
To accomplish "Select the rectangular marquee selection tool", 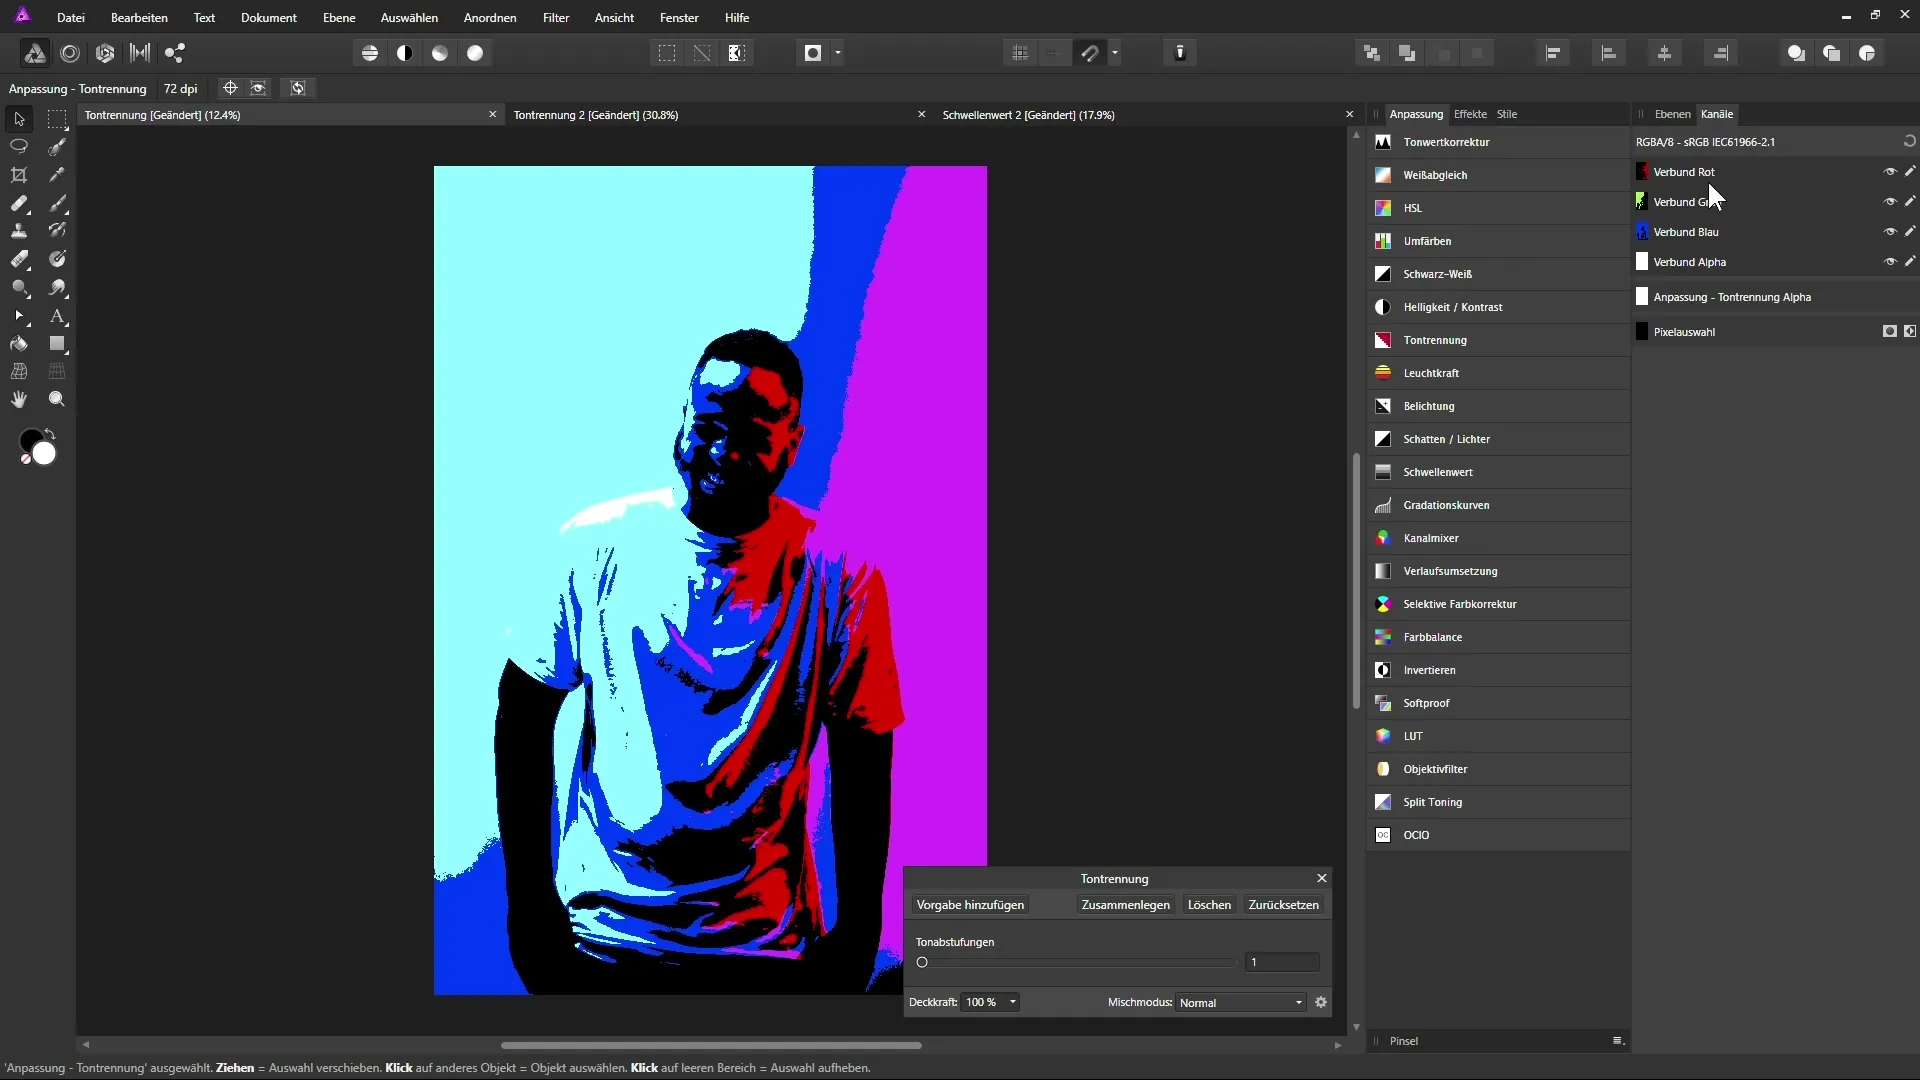I will [57, 119].
